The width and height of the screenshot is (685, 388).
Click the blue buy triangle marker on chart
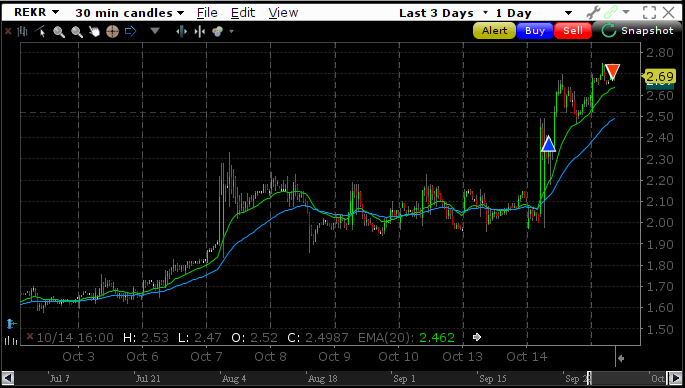tap(548, 144)
